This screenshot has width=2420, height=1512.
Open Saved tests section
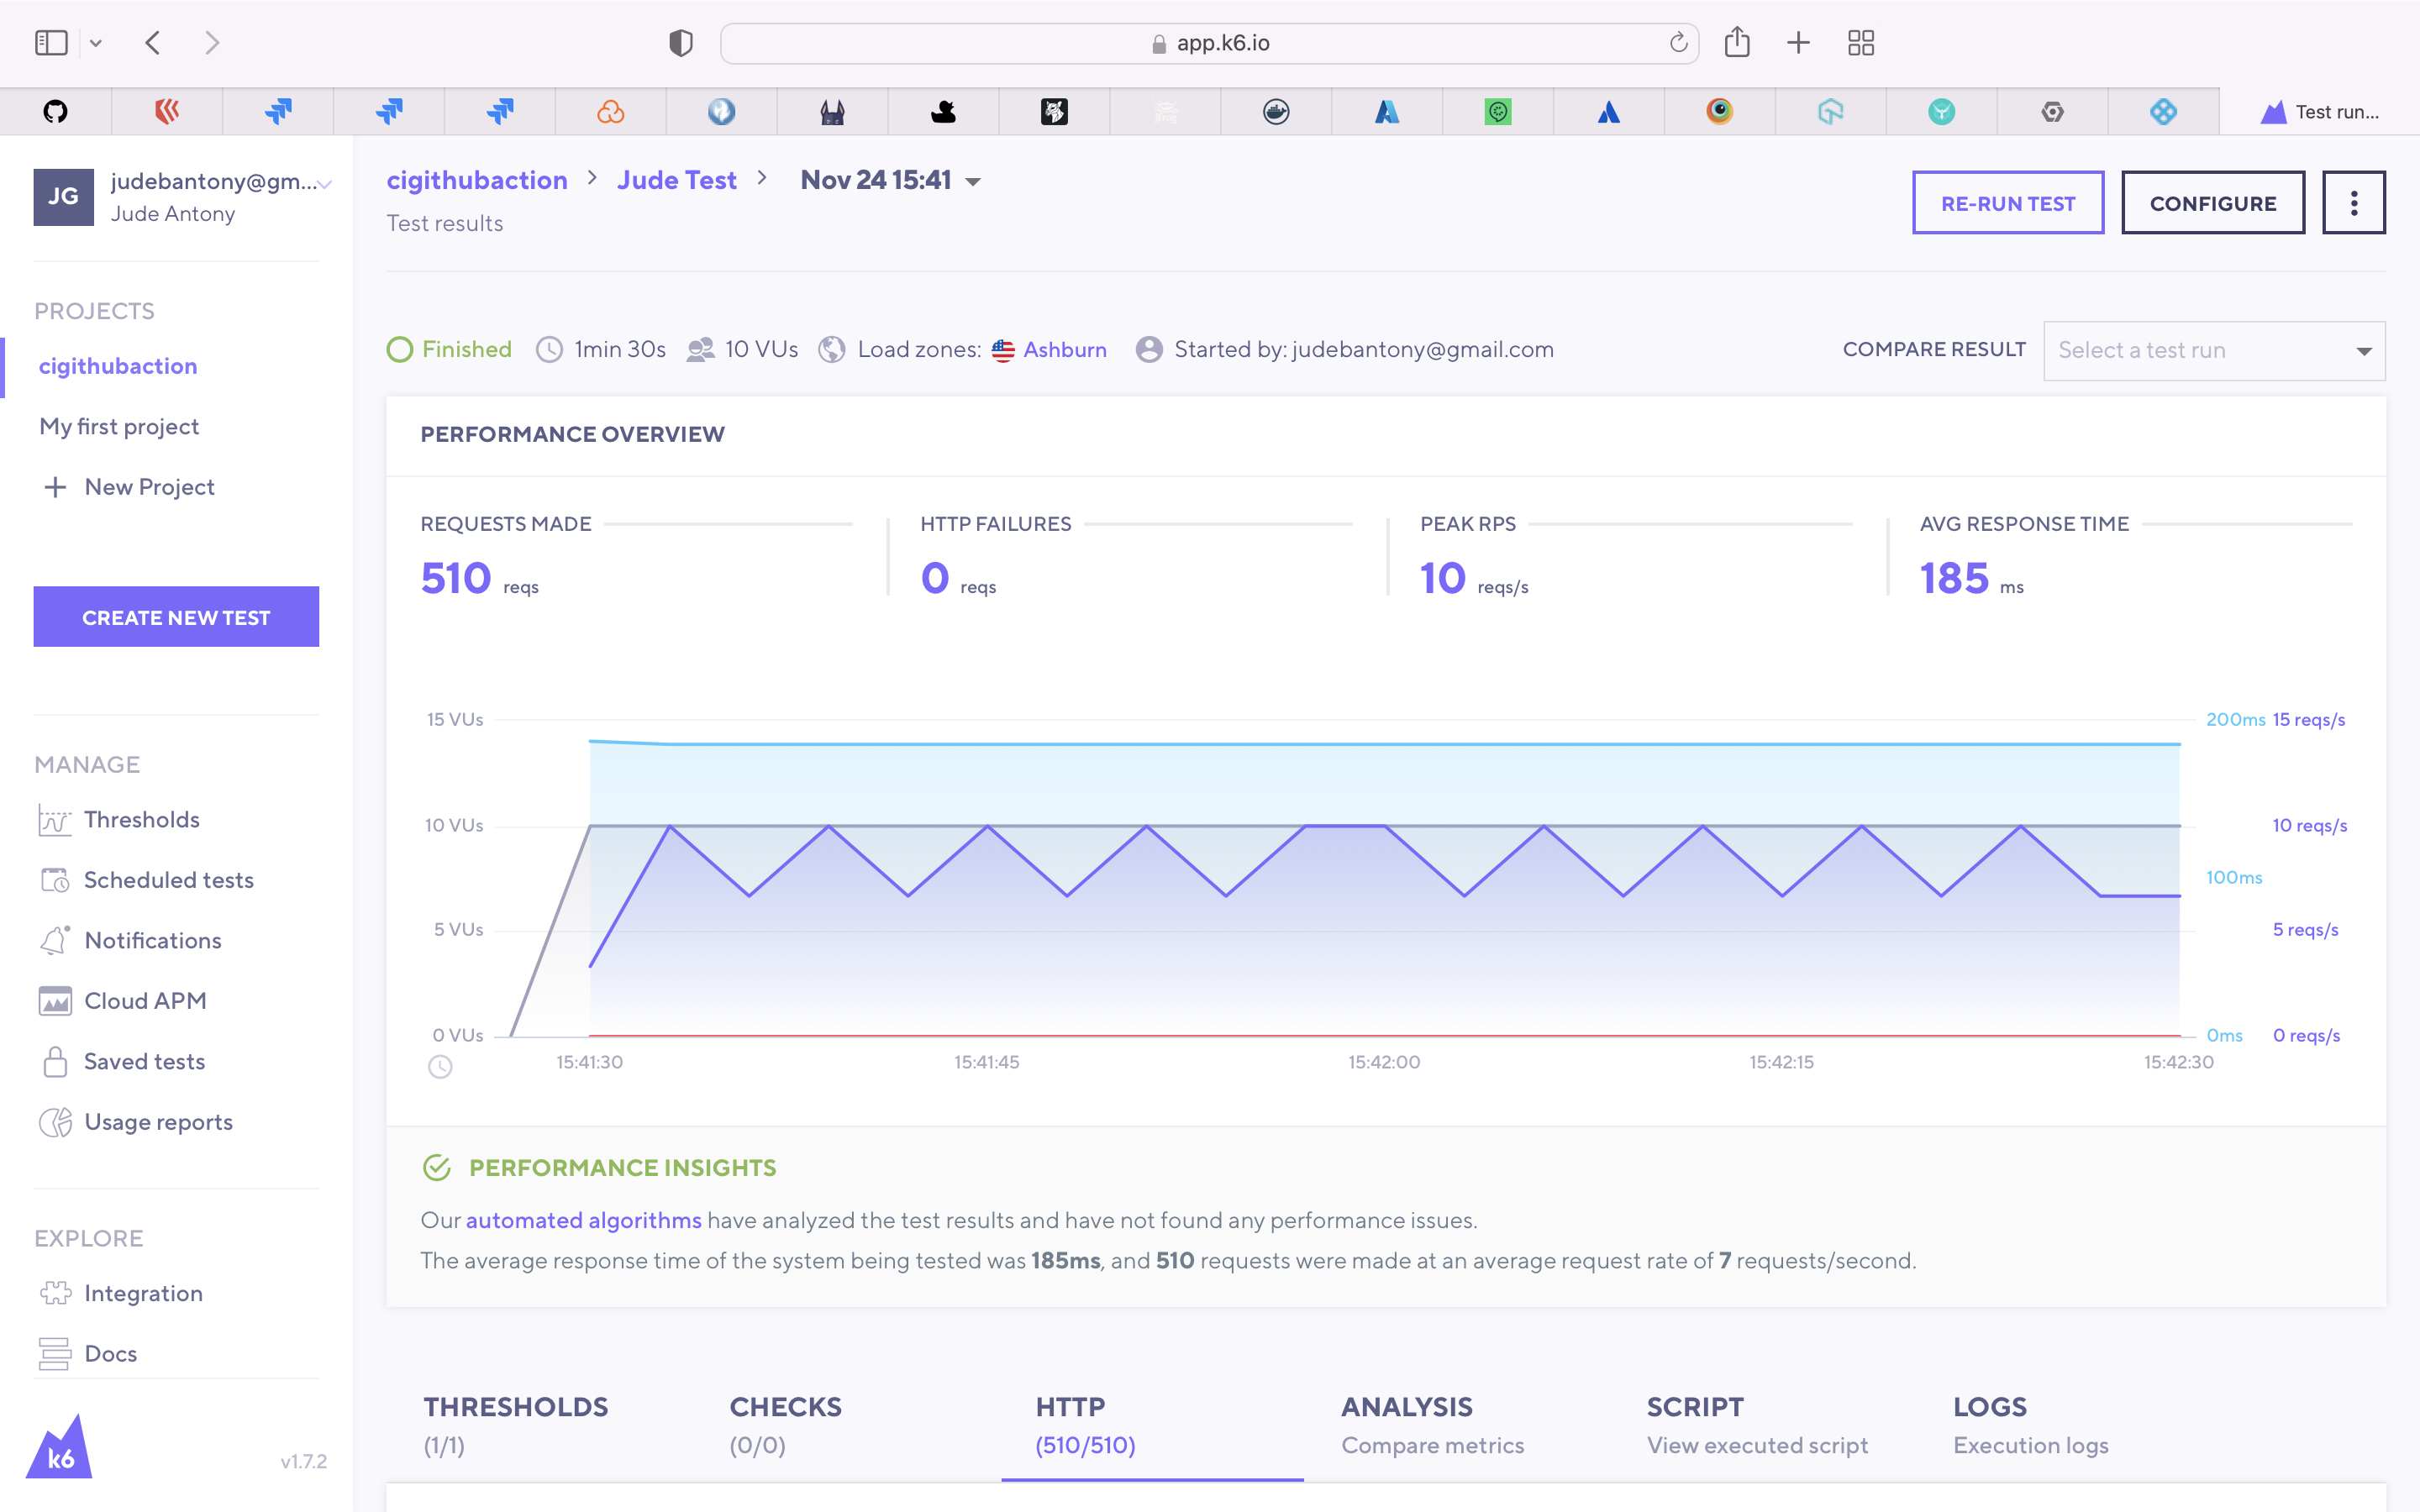[x=144, y=1061]
